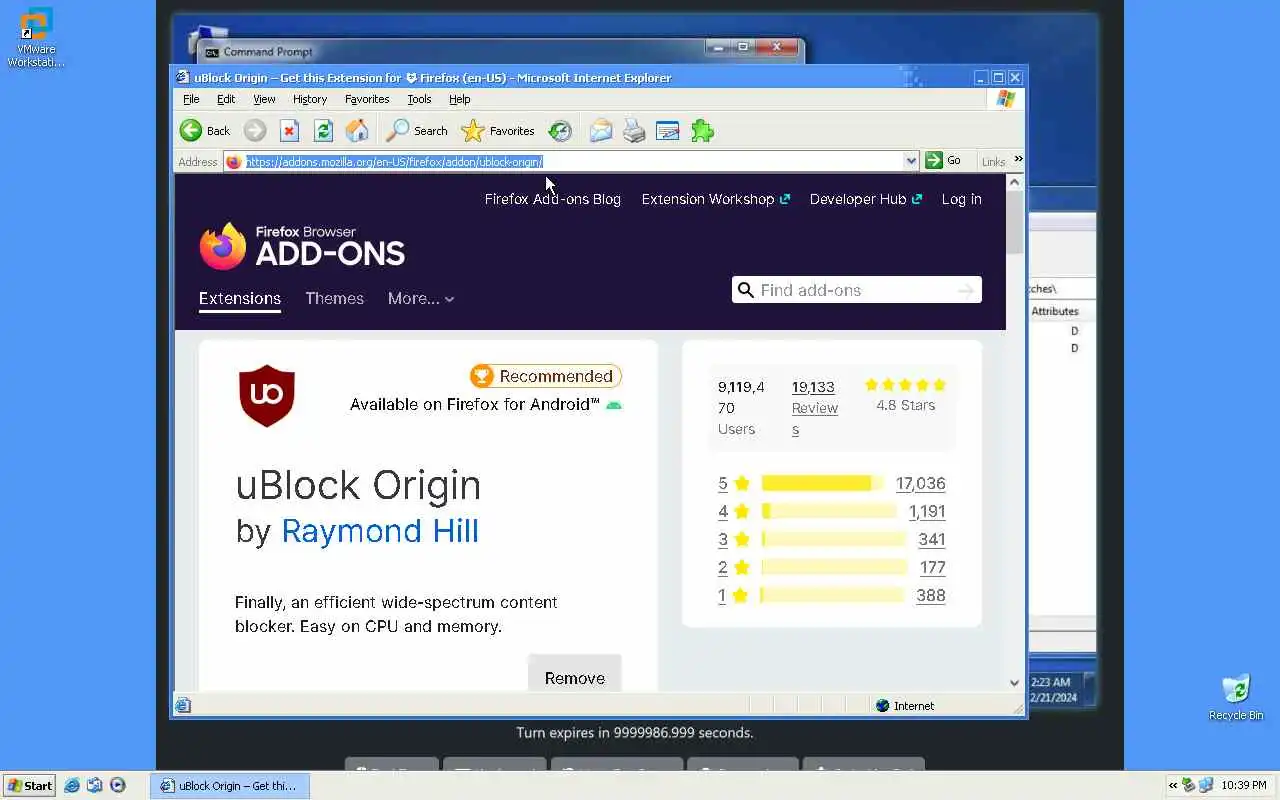Click the Edit page toolbar icon

tap(667, 131)
